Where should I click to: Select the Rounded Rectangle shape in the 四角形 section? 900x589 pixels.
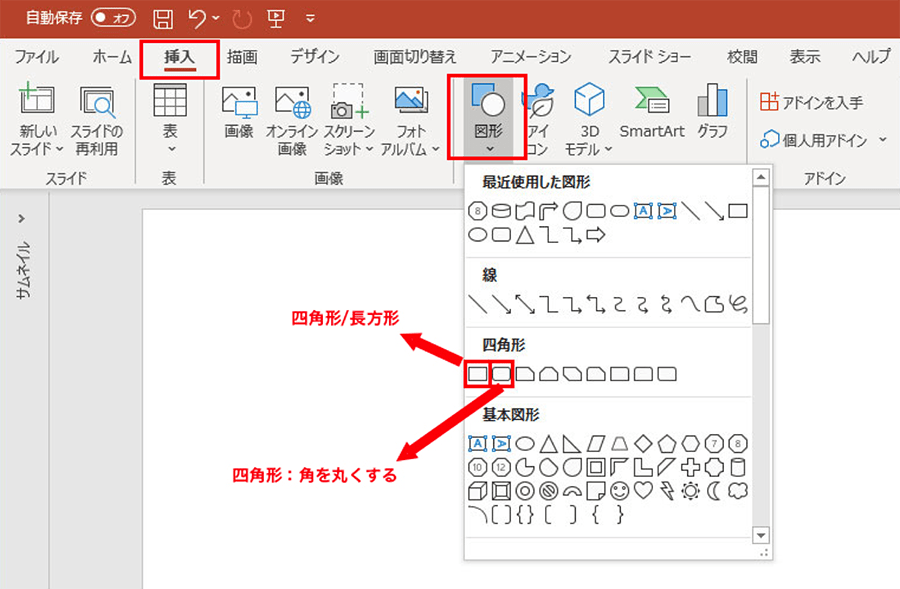pos(501,374)
